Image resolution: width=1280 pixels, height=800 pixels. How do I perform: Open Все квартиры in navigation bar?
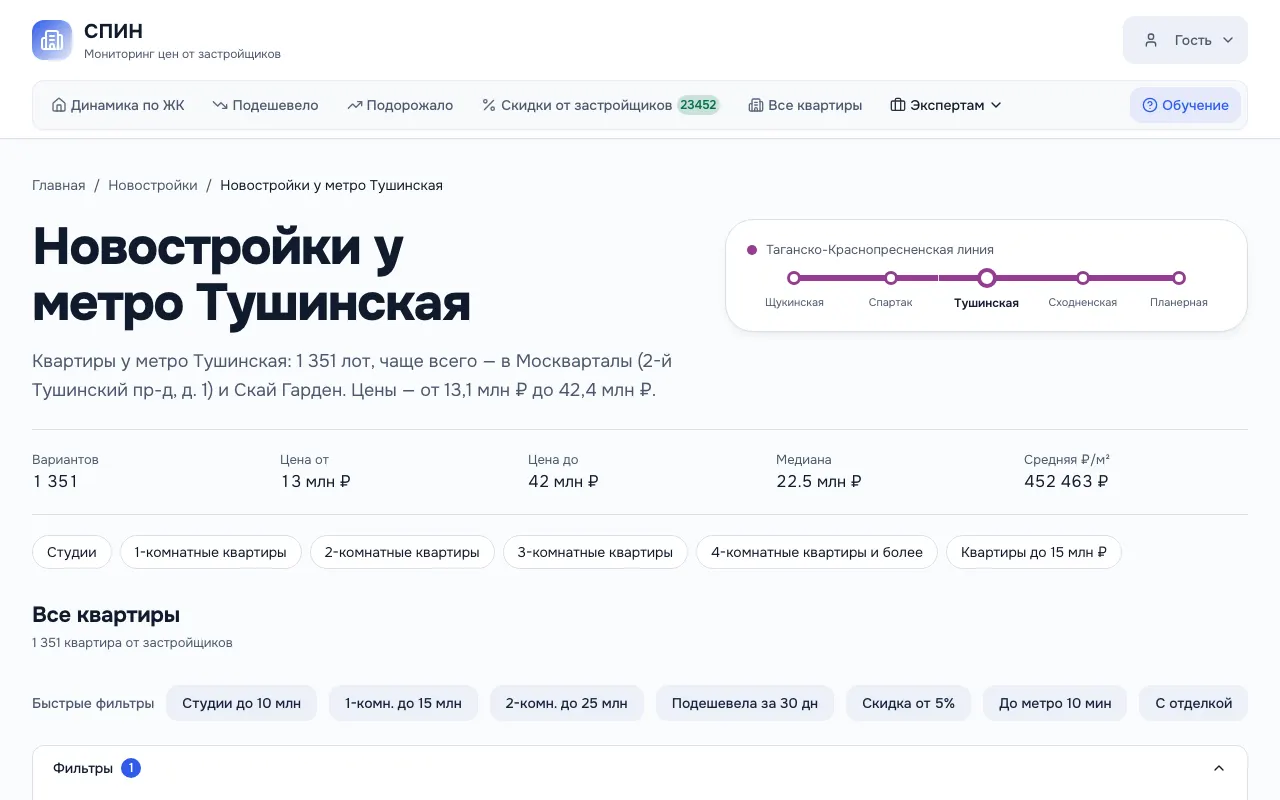pyautogui.click(x=805, y=105)
